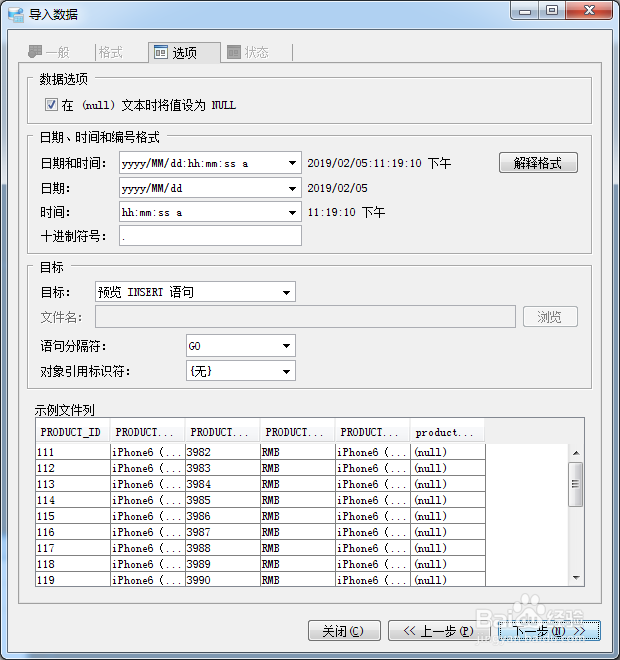Select cell 117 in the sample table
The width and height of the screenshot is (620, 660).
pos(73,548)
